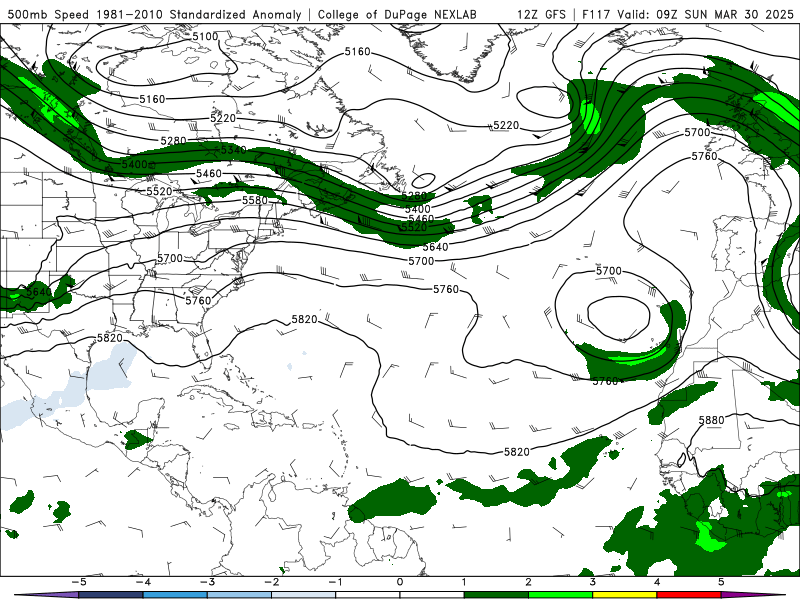The height and width of the screenshot is (600, 800).
Task: Click the 'College of DuPage NEXLAB' header text
Action: pyautogui.click(x=397, y=14)
